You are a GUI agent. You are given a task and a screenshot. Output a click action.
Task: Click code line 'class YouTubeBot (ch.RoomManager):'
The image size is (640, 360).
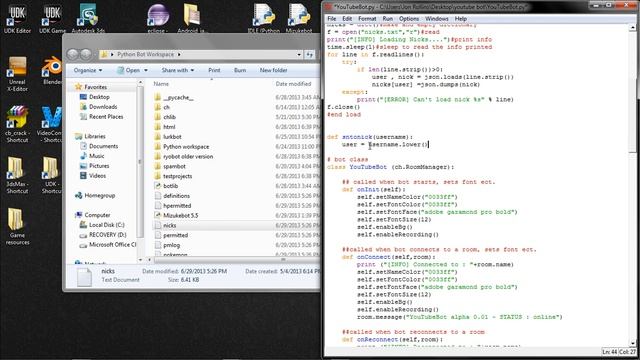pos(390,167)
